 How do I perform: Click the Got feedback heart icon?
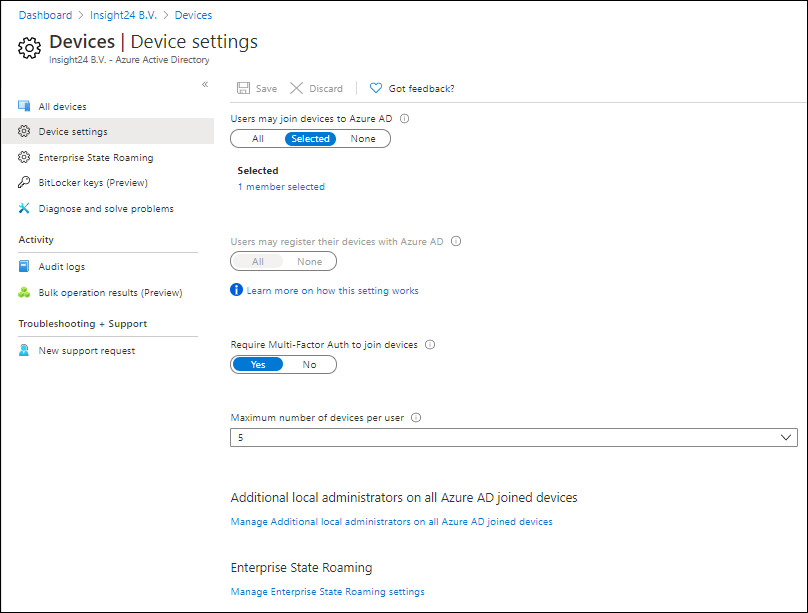click(x=376, y=88)
